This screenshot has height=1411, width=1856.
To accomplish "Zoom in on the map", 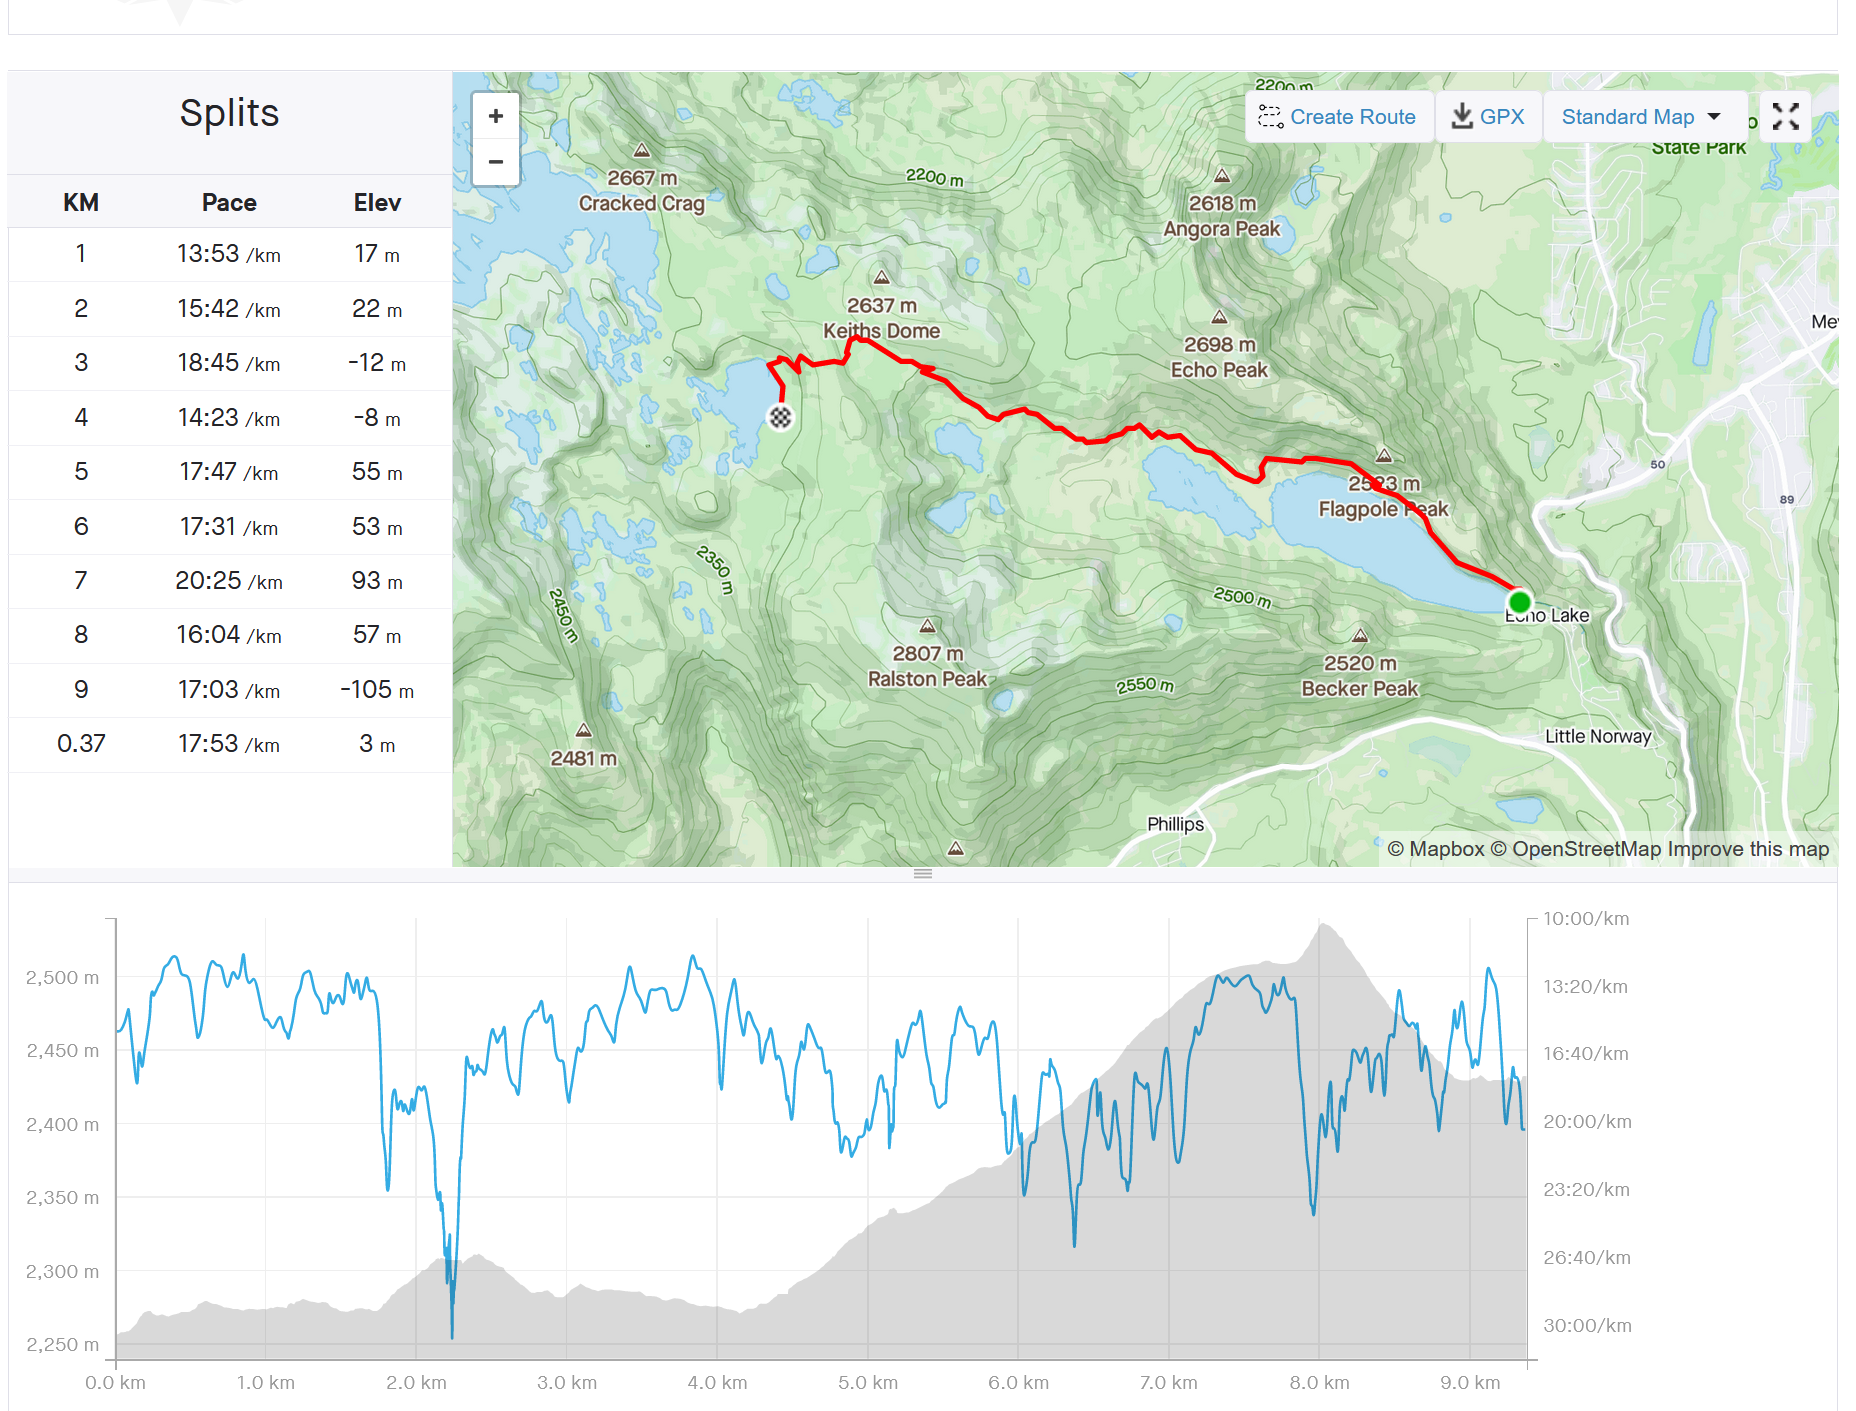I will (x=496, y=117).
